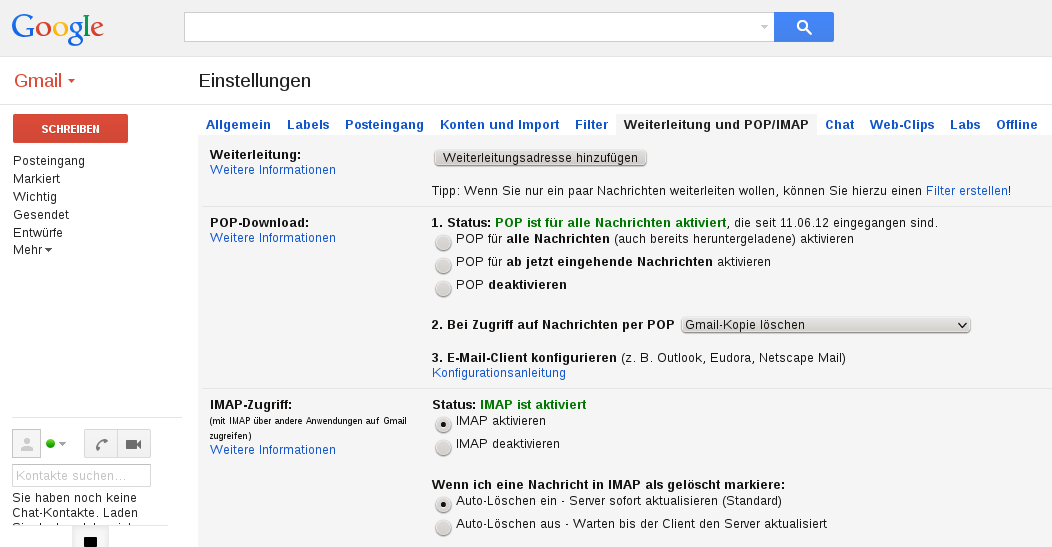Choose the IMAP deaktivieren radio button
This screenshot has width=1052, height=547.
coord(443,446)
